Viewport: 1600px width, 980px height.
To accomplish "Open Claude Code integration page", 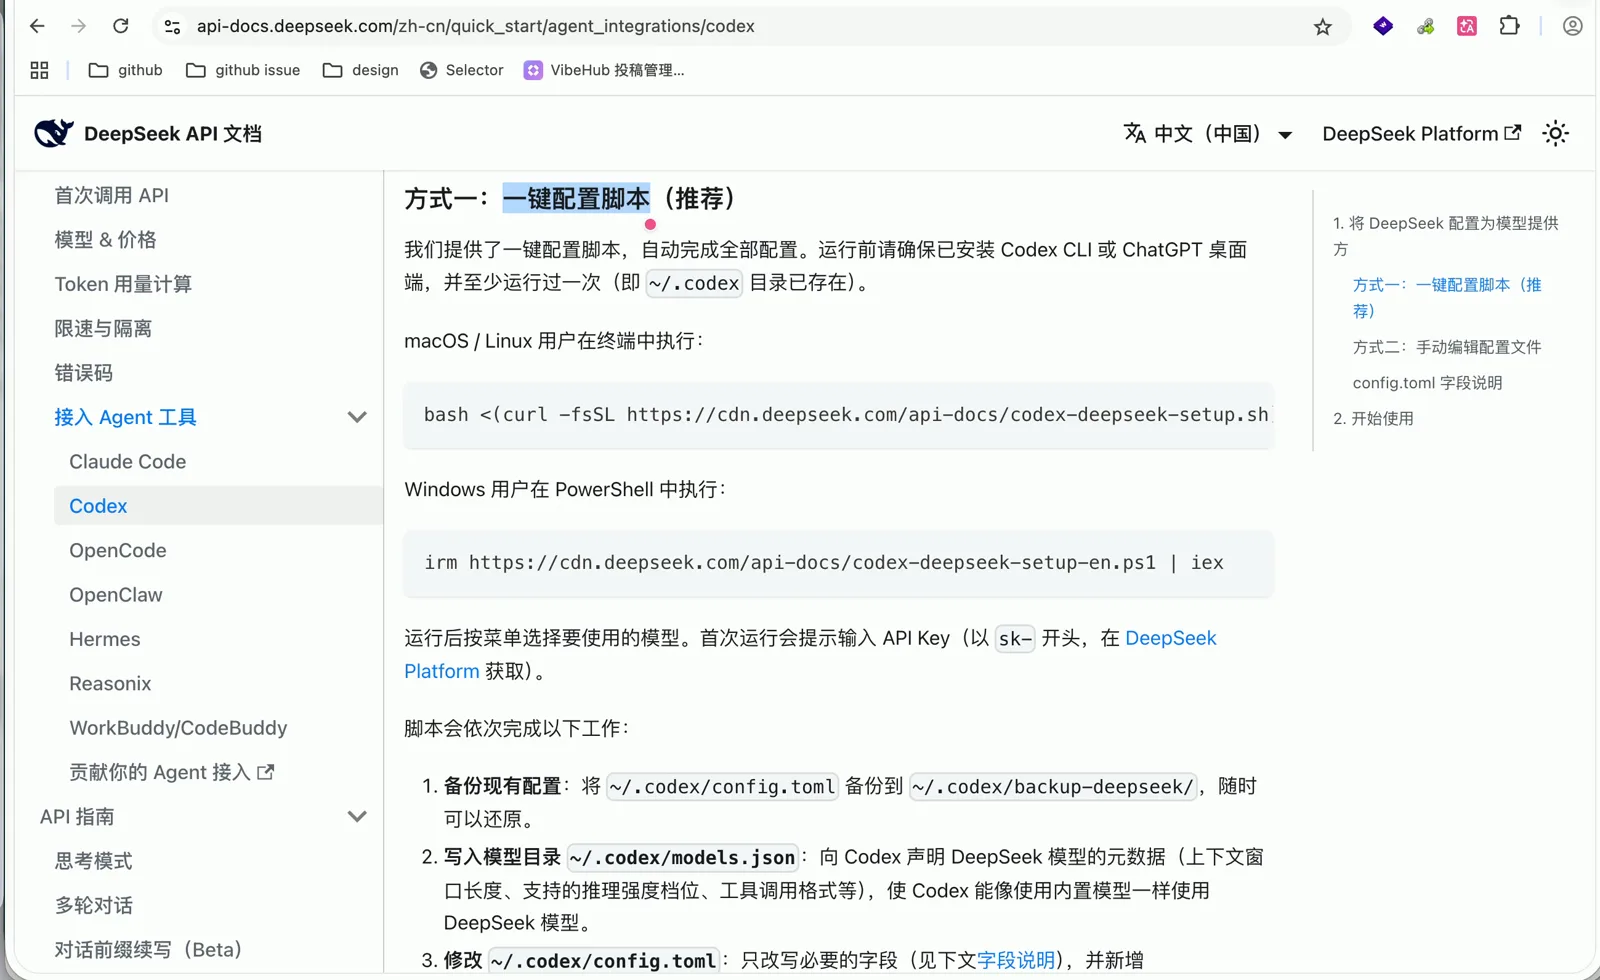I will pyautogui.click(x=128, y=462).
